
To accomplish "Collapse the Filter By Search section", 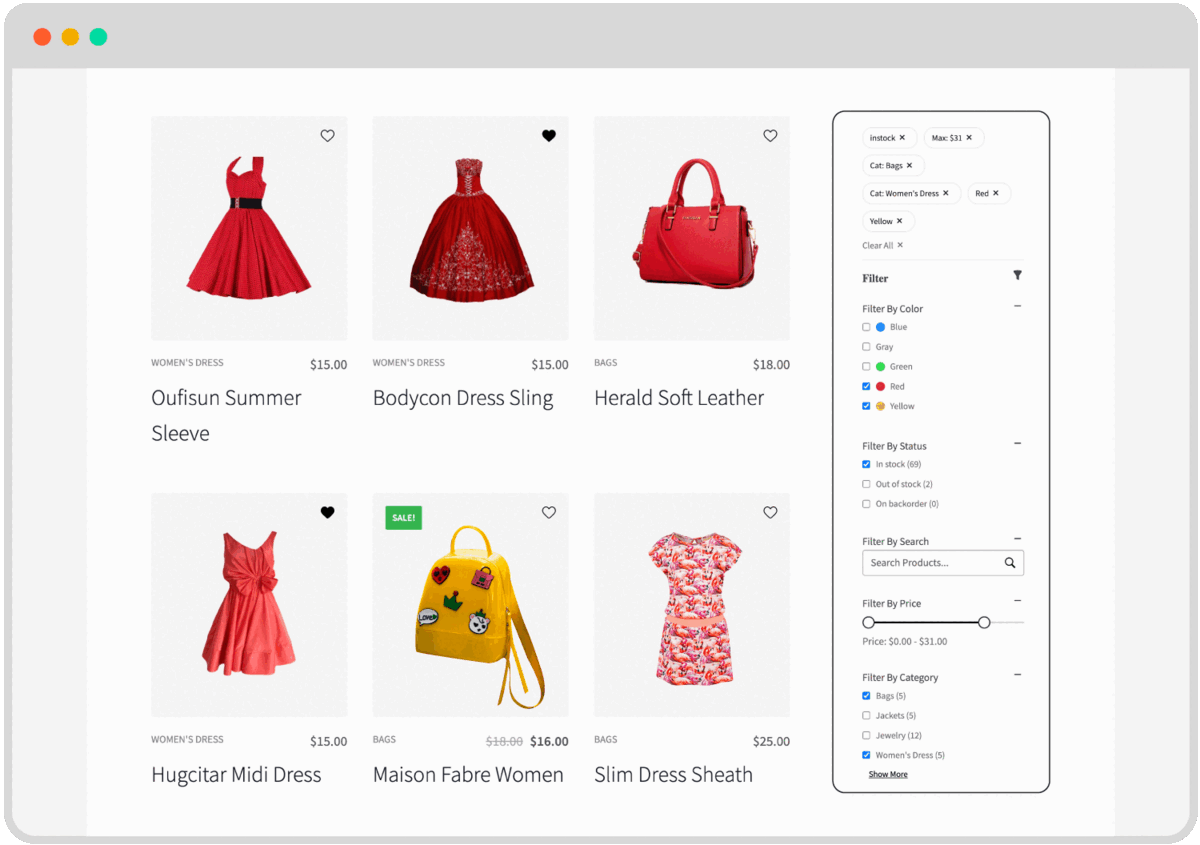I will 1018,538.
